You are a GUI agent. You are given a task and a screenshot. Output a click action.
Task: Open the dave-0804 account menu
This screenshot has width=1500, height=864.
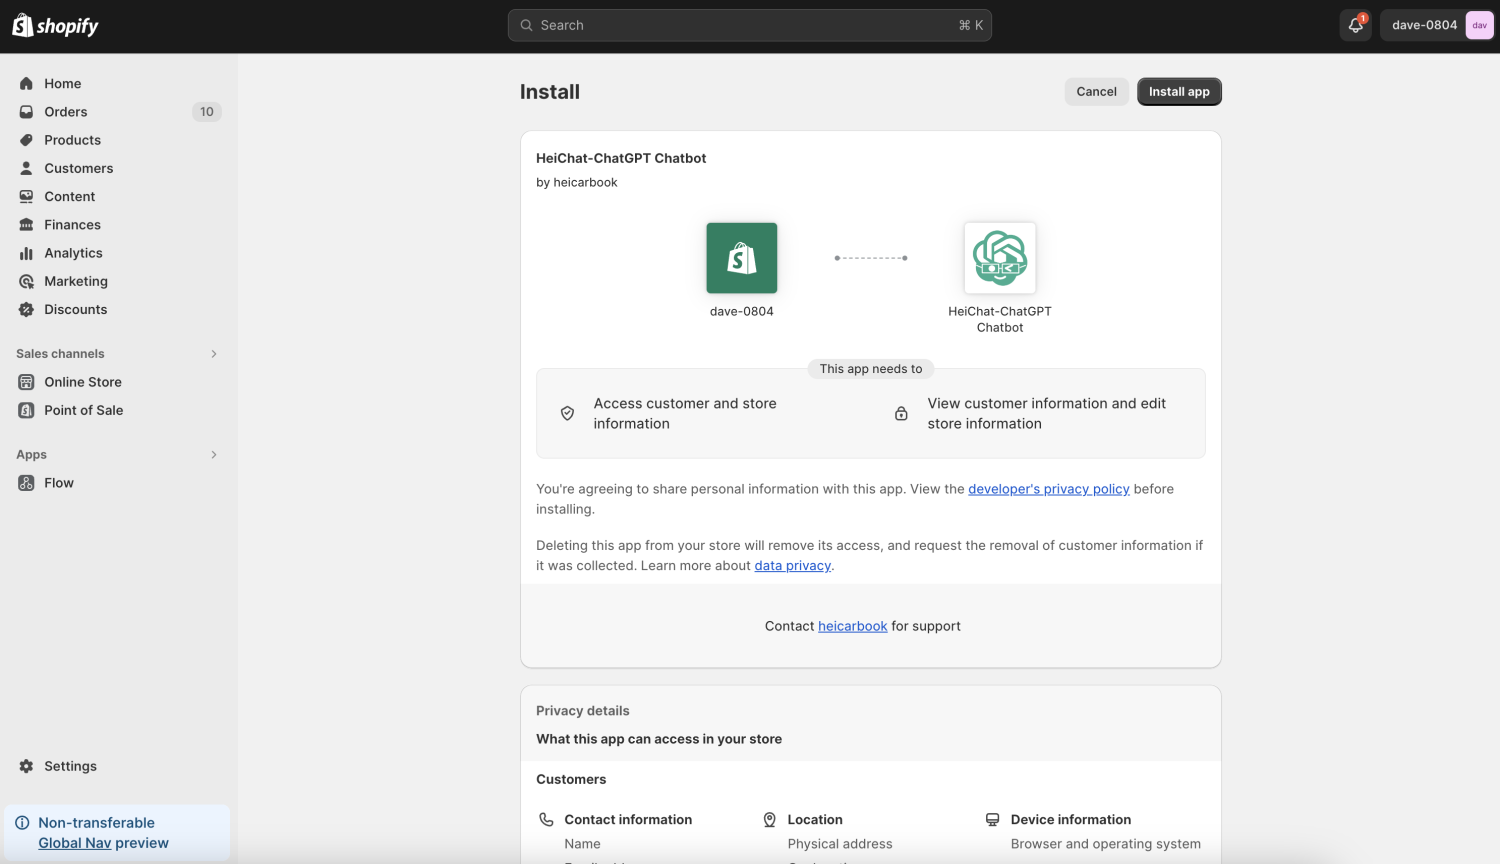pyautogui.click(x=1438, y=25)
